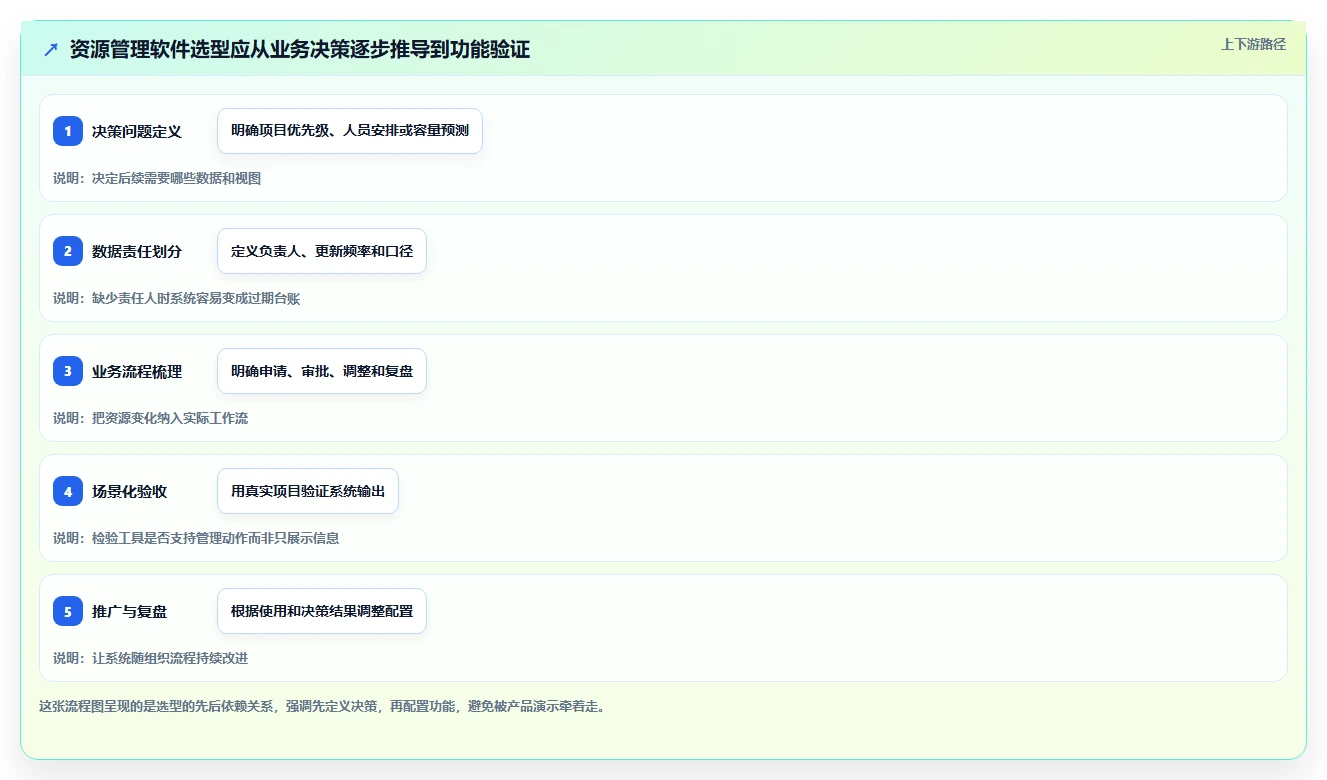Click the 决策问题定义 step title

137,131
